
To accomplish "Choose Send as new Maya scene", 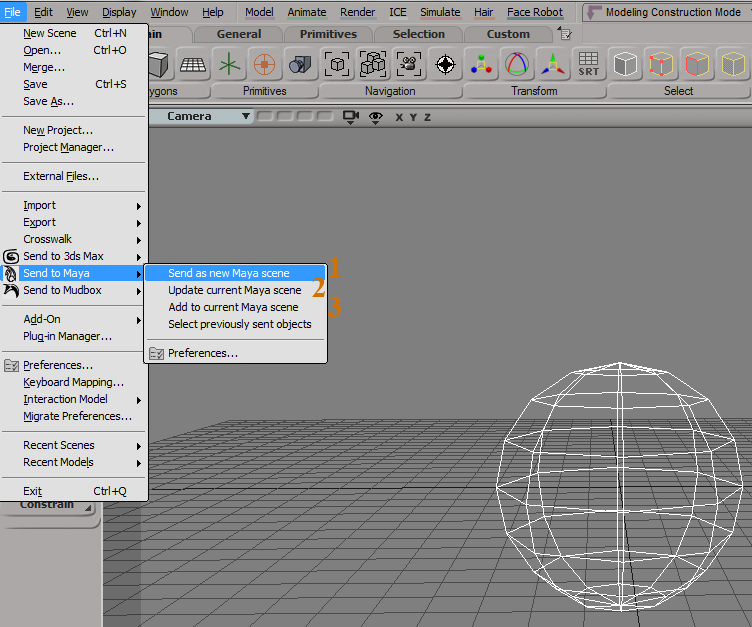I will (235, 273).
